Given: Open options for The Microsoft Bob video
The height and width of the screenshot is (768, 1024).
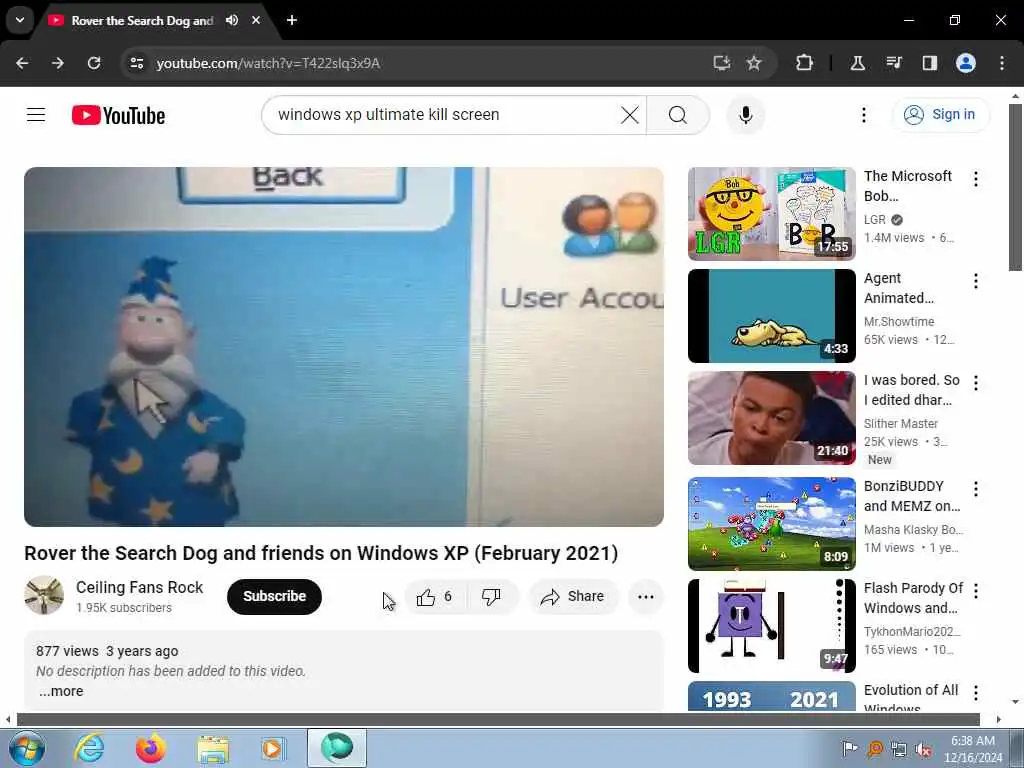Looking at the screenshot, I should click(976, 179).
